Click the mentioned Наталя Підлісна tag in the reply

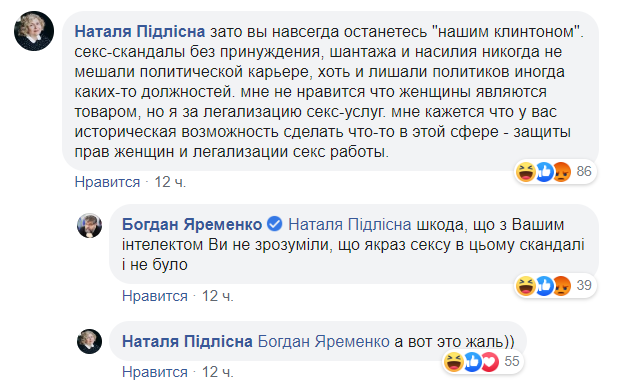pyautogui.click(x=350, y=224)
